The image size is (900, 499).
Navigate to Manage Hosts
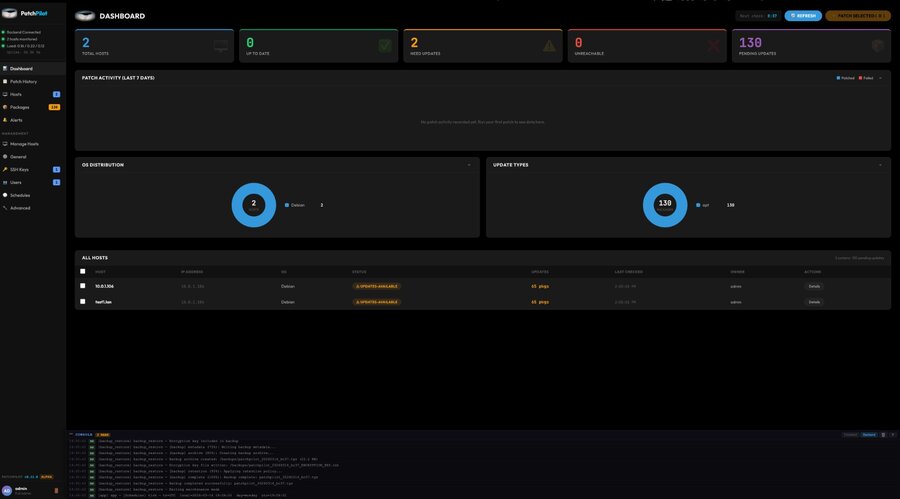coord(33,144)
